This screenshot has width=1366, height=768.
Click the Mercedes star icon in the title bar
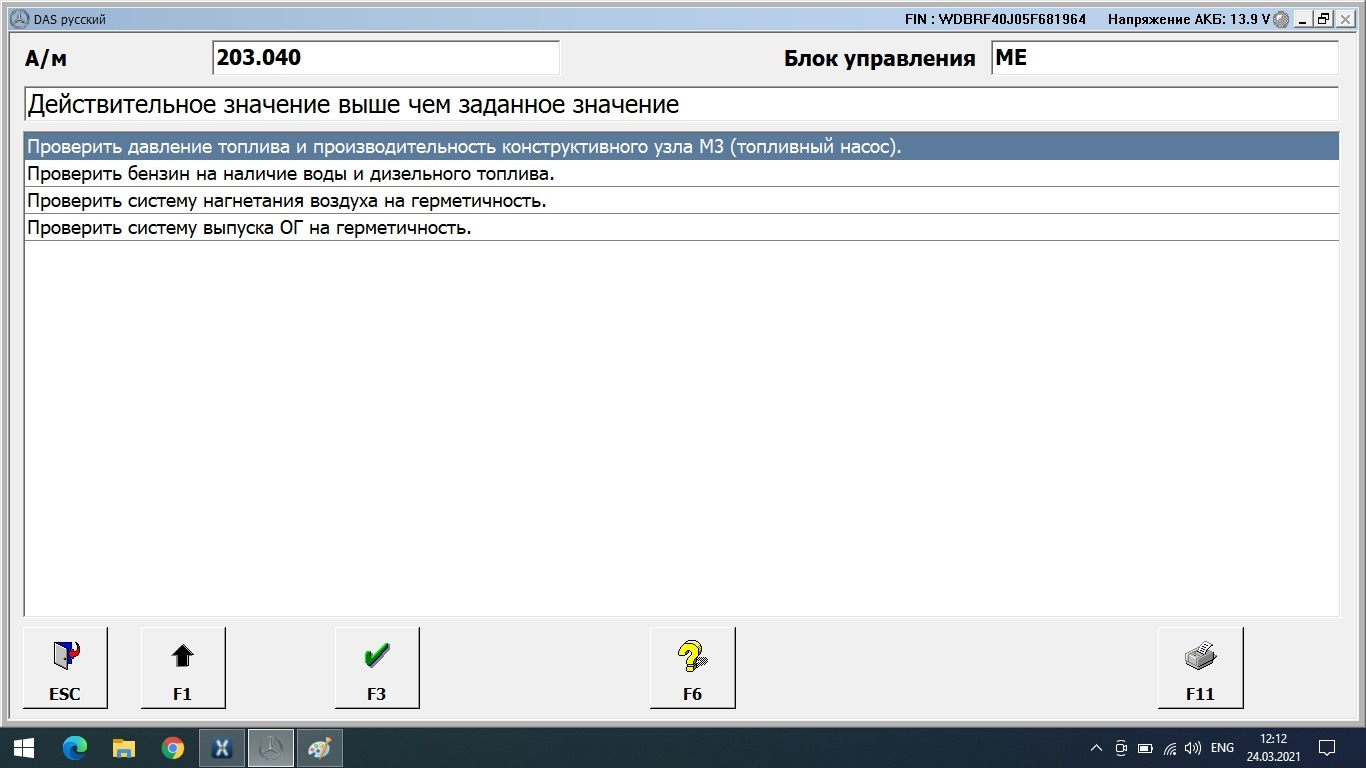[19, 19]
